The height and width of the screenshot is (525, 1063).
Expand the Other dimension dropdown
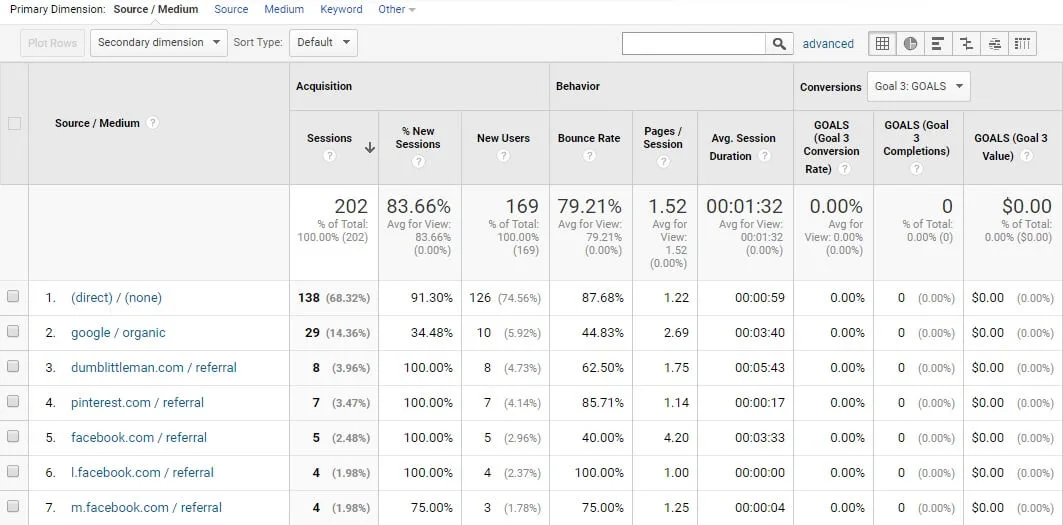coord(397,9)
